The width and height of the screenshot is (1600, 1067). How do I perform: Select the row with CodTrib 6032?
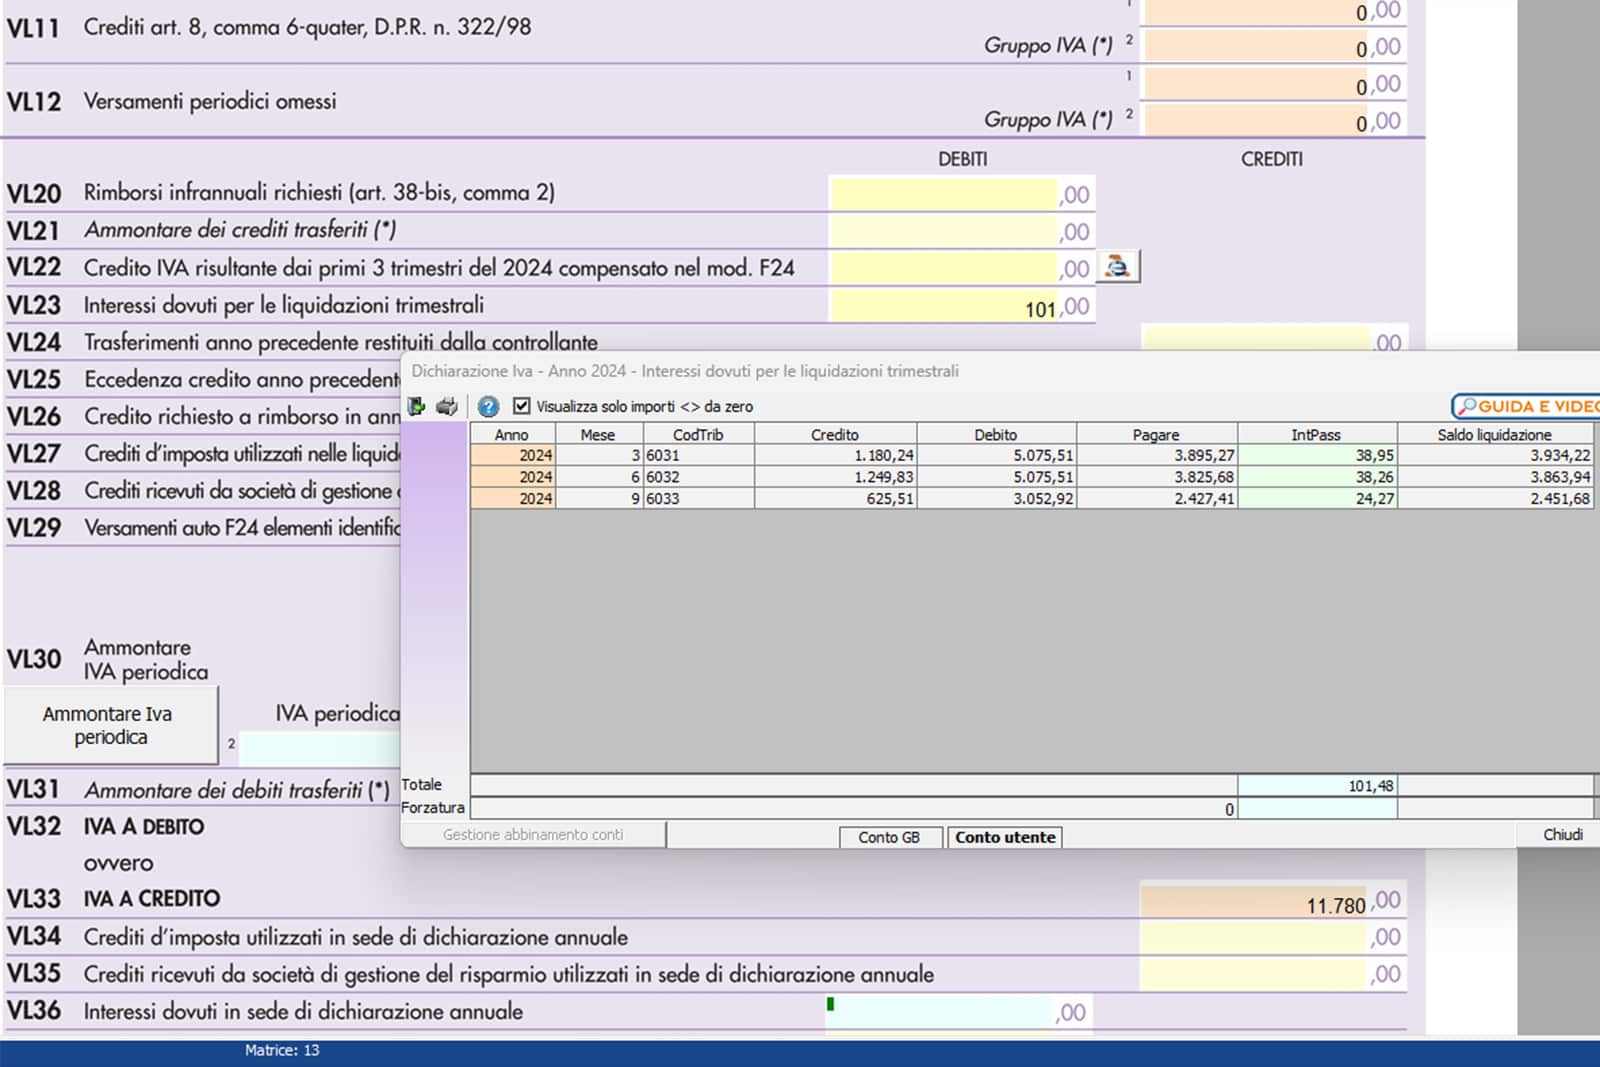coord(697,477)
